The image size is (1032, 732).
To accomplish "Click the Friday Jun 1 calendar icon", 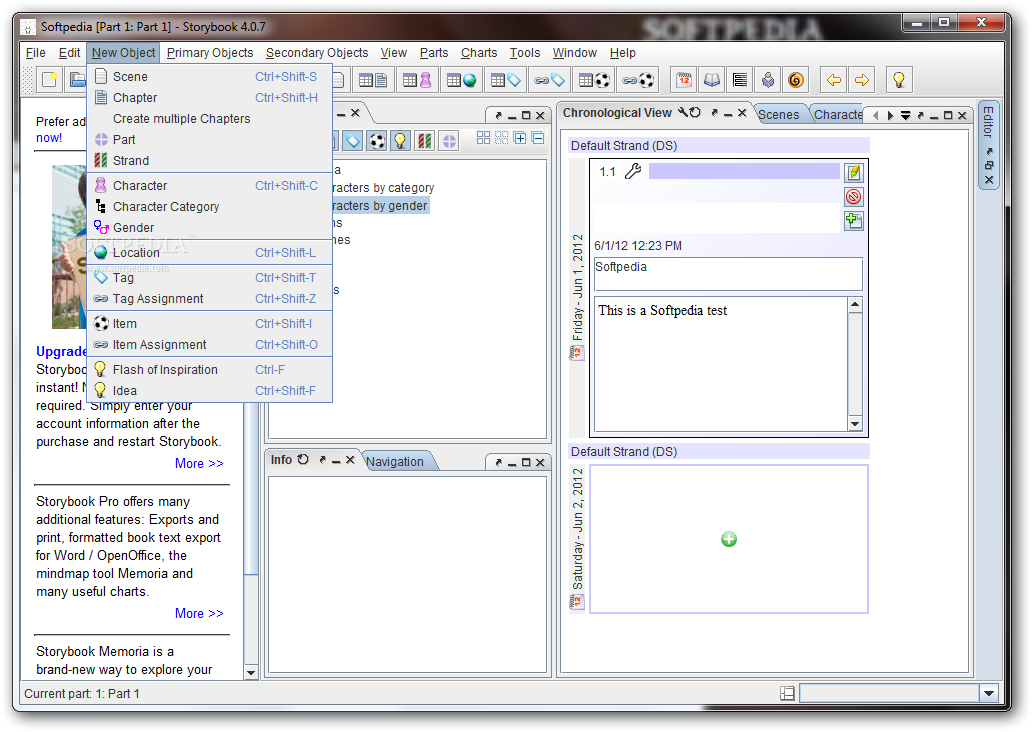I will [x=577, y=353].
